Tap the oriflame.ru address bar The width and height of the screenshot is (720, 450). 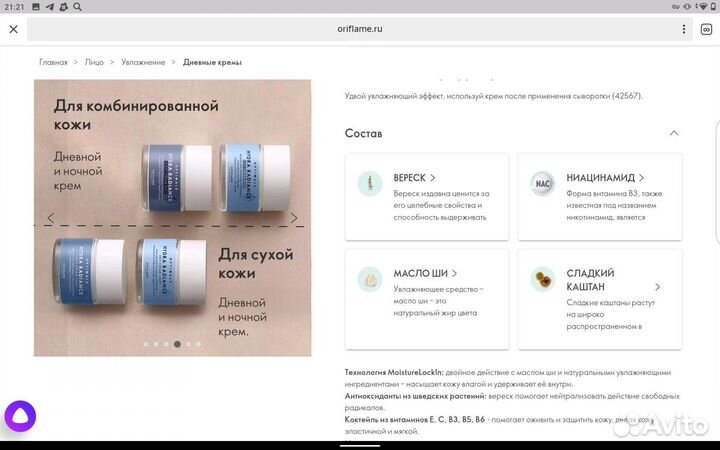[360, 29]
